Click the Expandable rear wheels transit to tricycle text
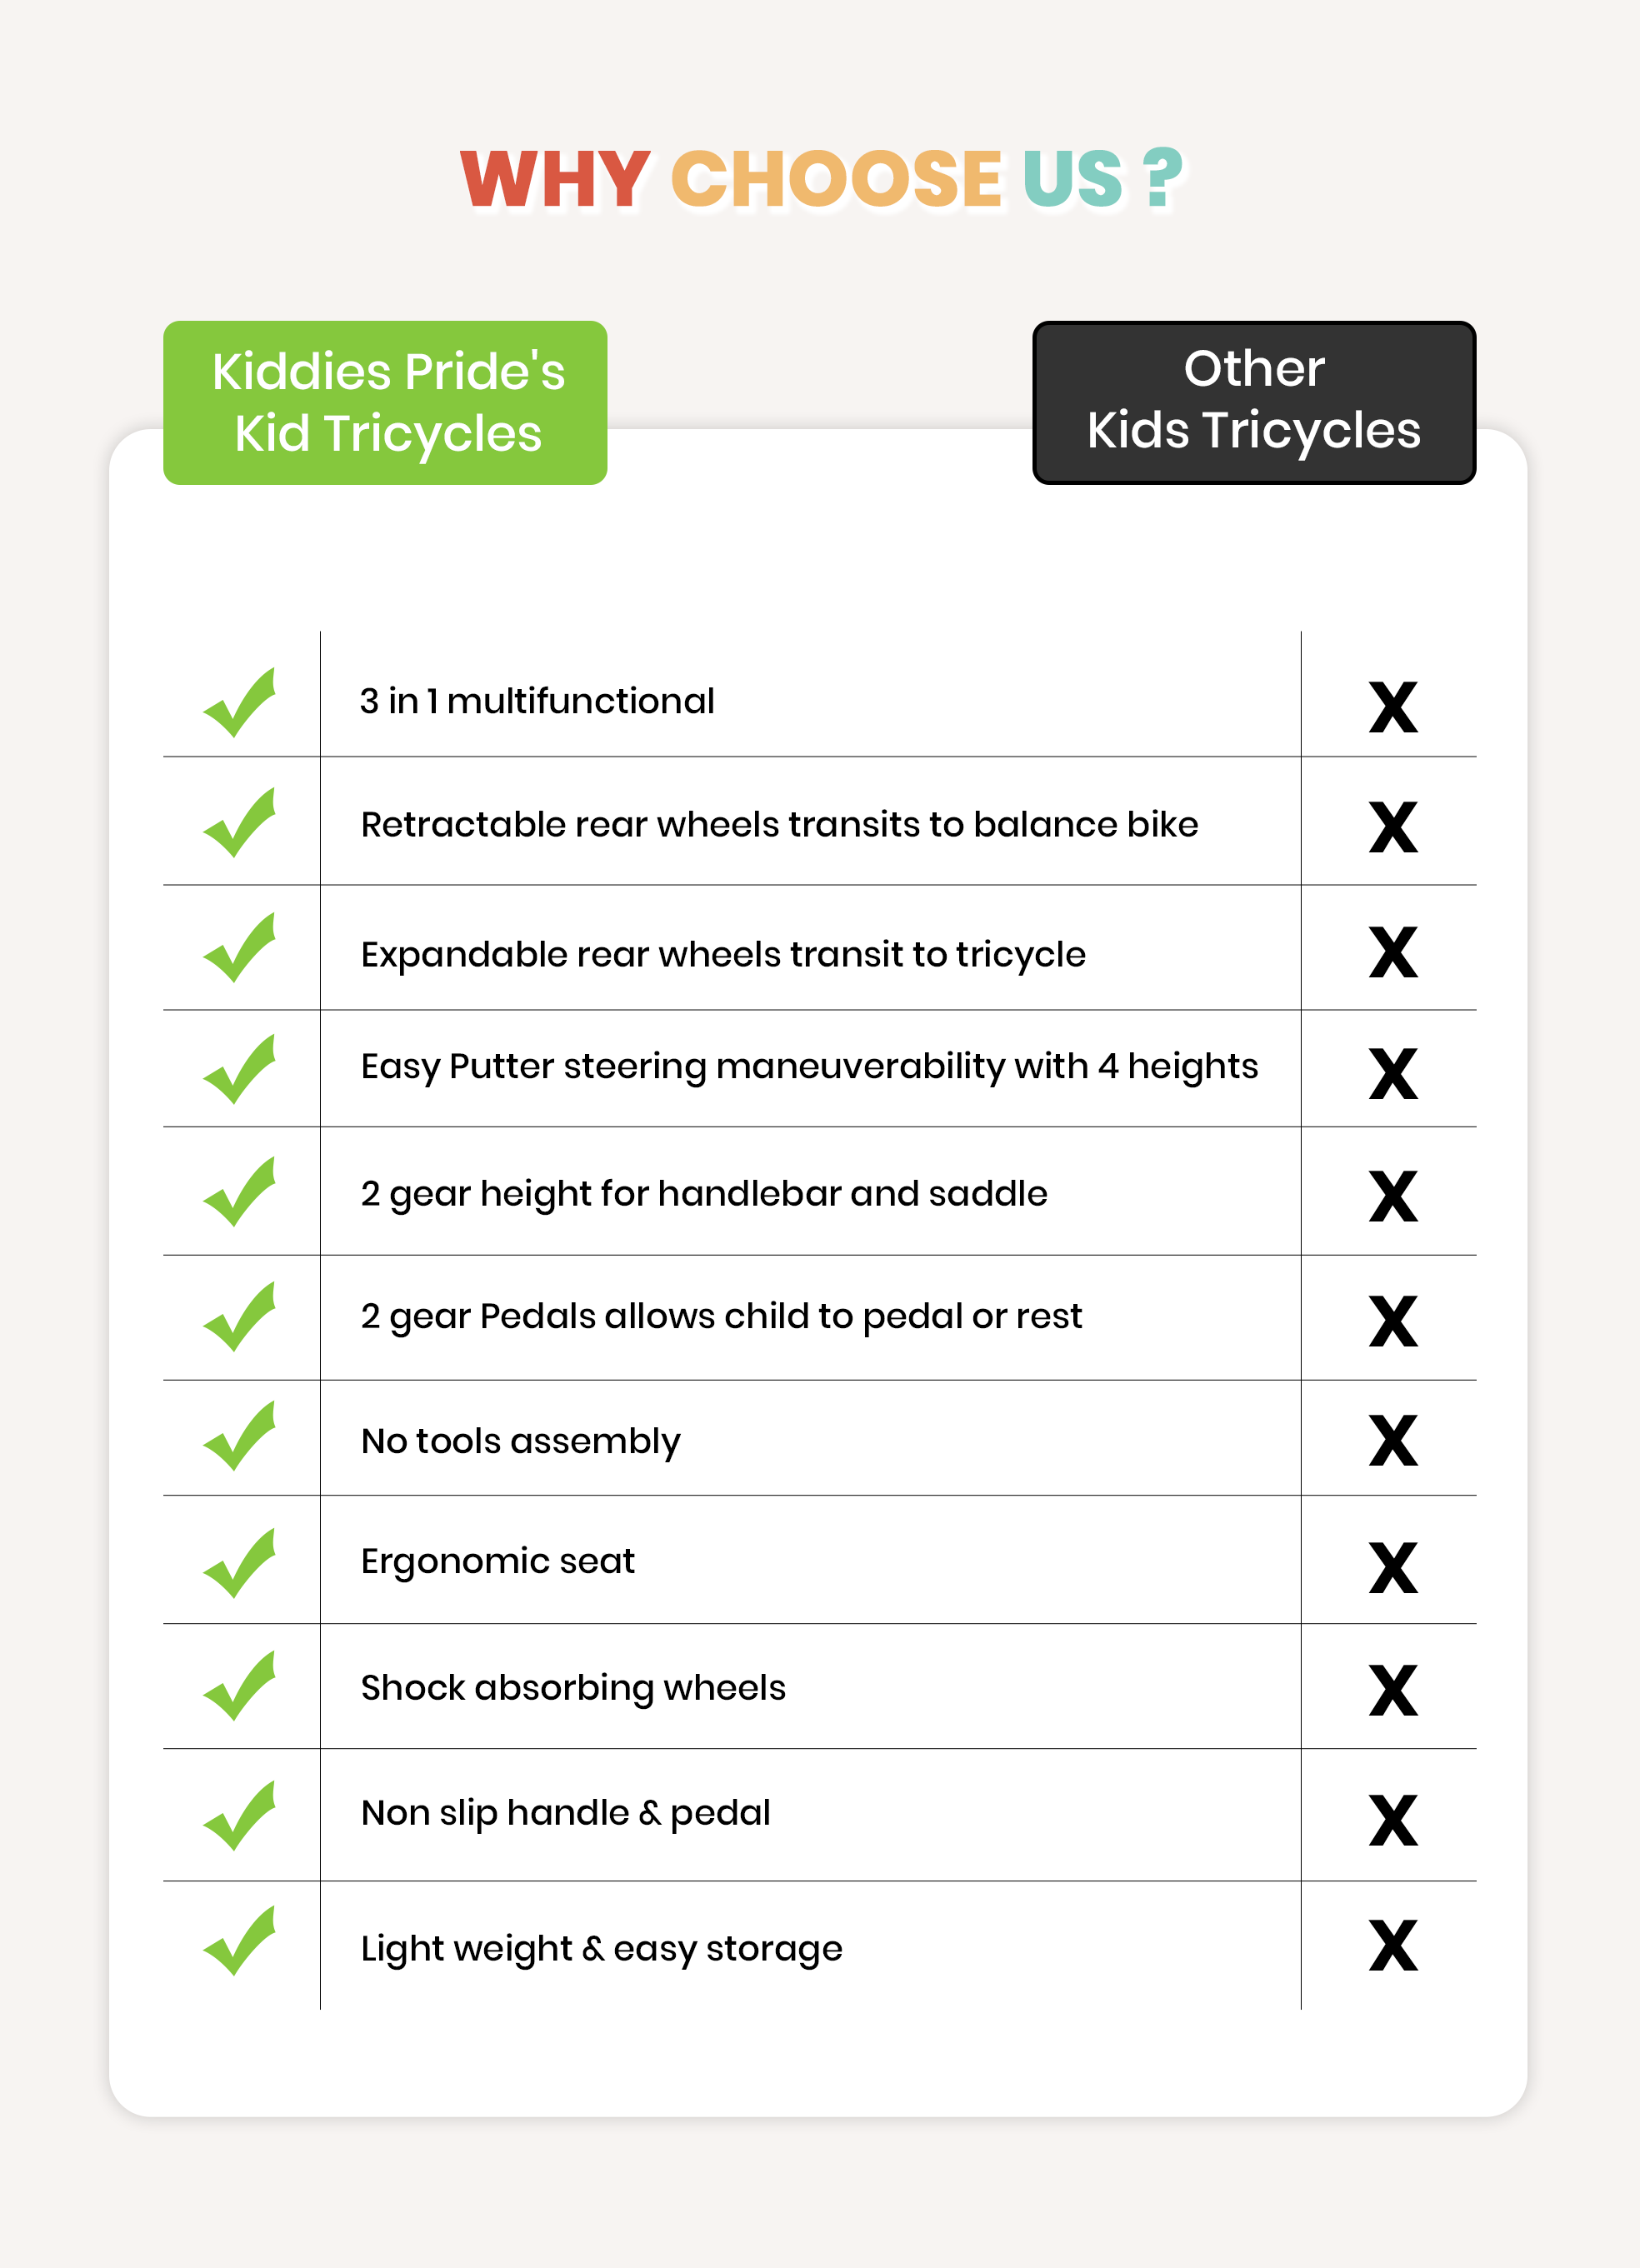Viewport: 1640px width, 2268px height. (723, 955)
